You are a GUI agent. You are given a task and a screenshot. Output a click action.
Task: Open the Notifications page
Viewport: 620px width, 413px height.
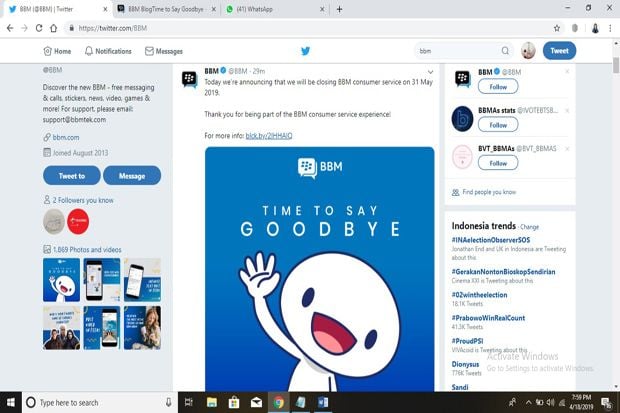(108, 51)
